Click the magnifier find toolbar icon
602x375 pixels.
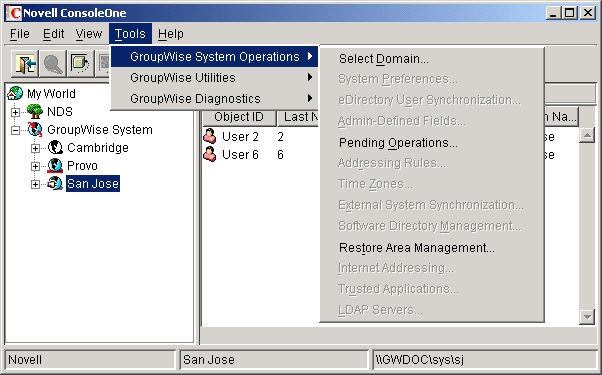pos(53,63)
